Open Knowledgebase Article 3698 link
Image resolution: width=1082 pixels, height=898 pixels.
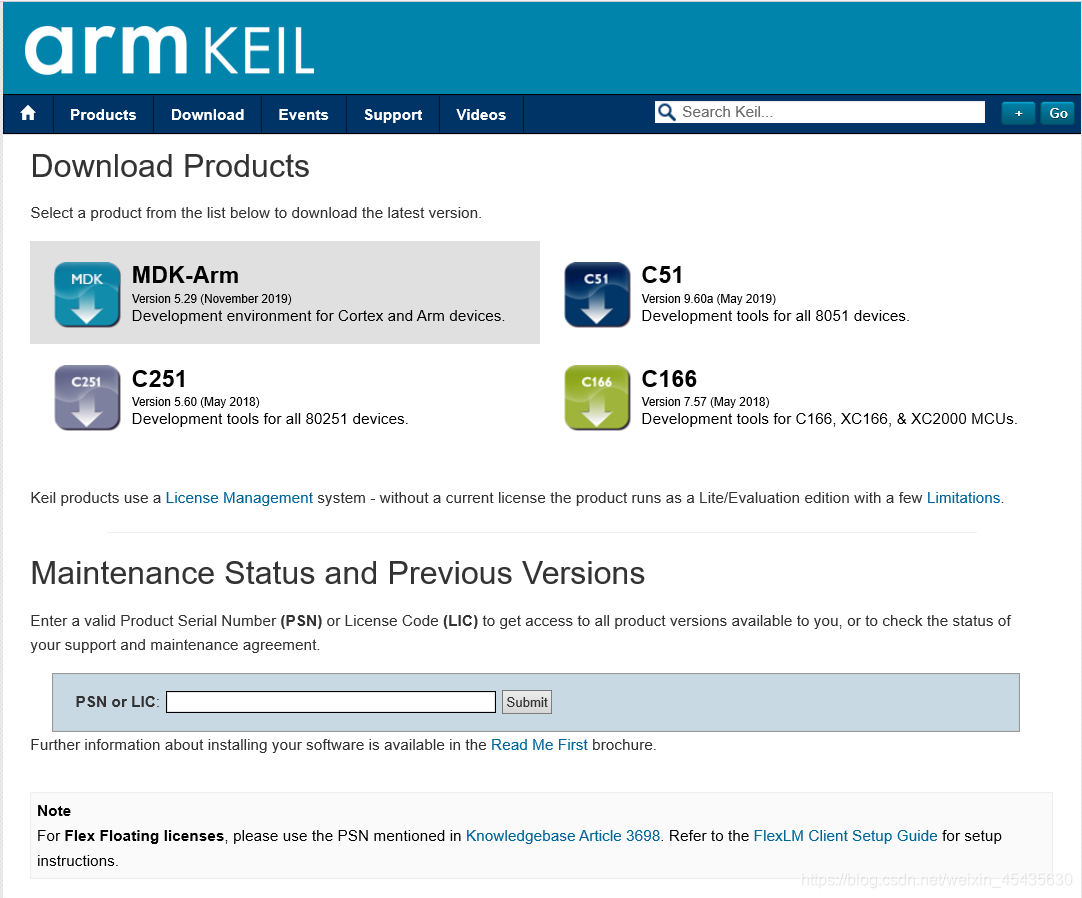pyautogui.click(x=563, y=836)
